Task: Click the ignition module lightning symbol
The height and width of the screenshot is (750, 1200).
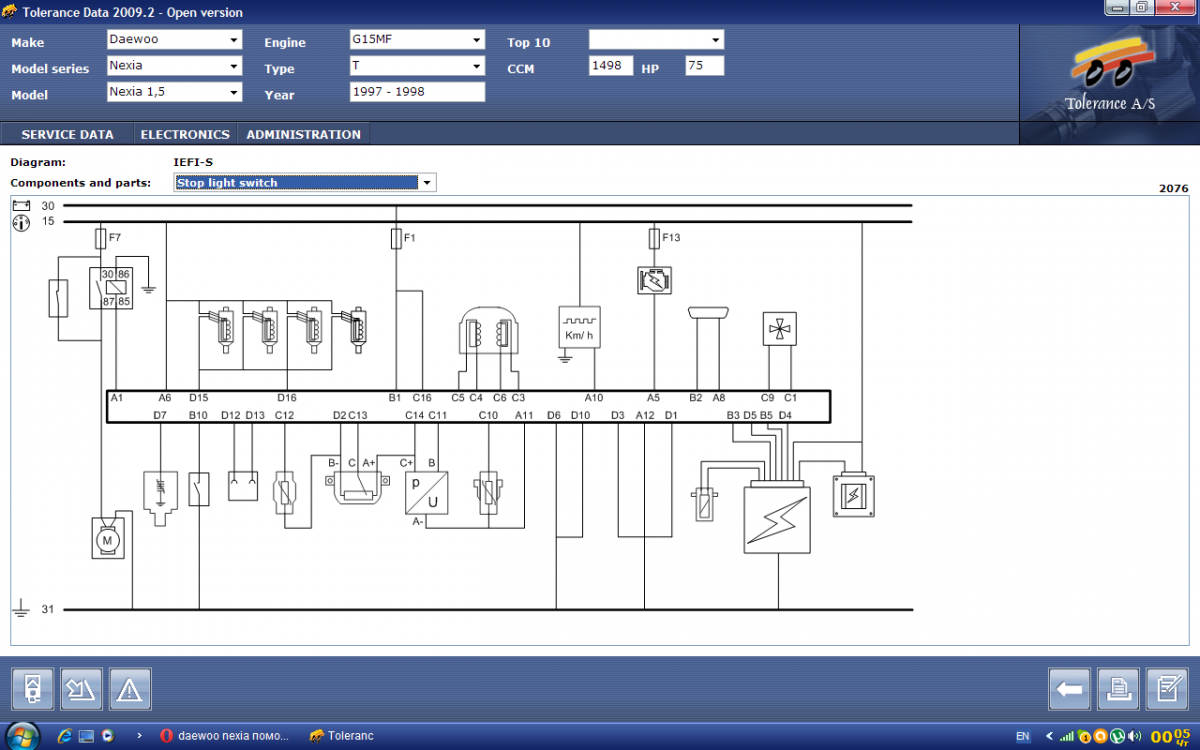Action: 778,519
